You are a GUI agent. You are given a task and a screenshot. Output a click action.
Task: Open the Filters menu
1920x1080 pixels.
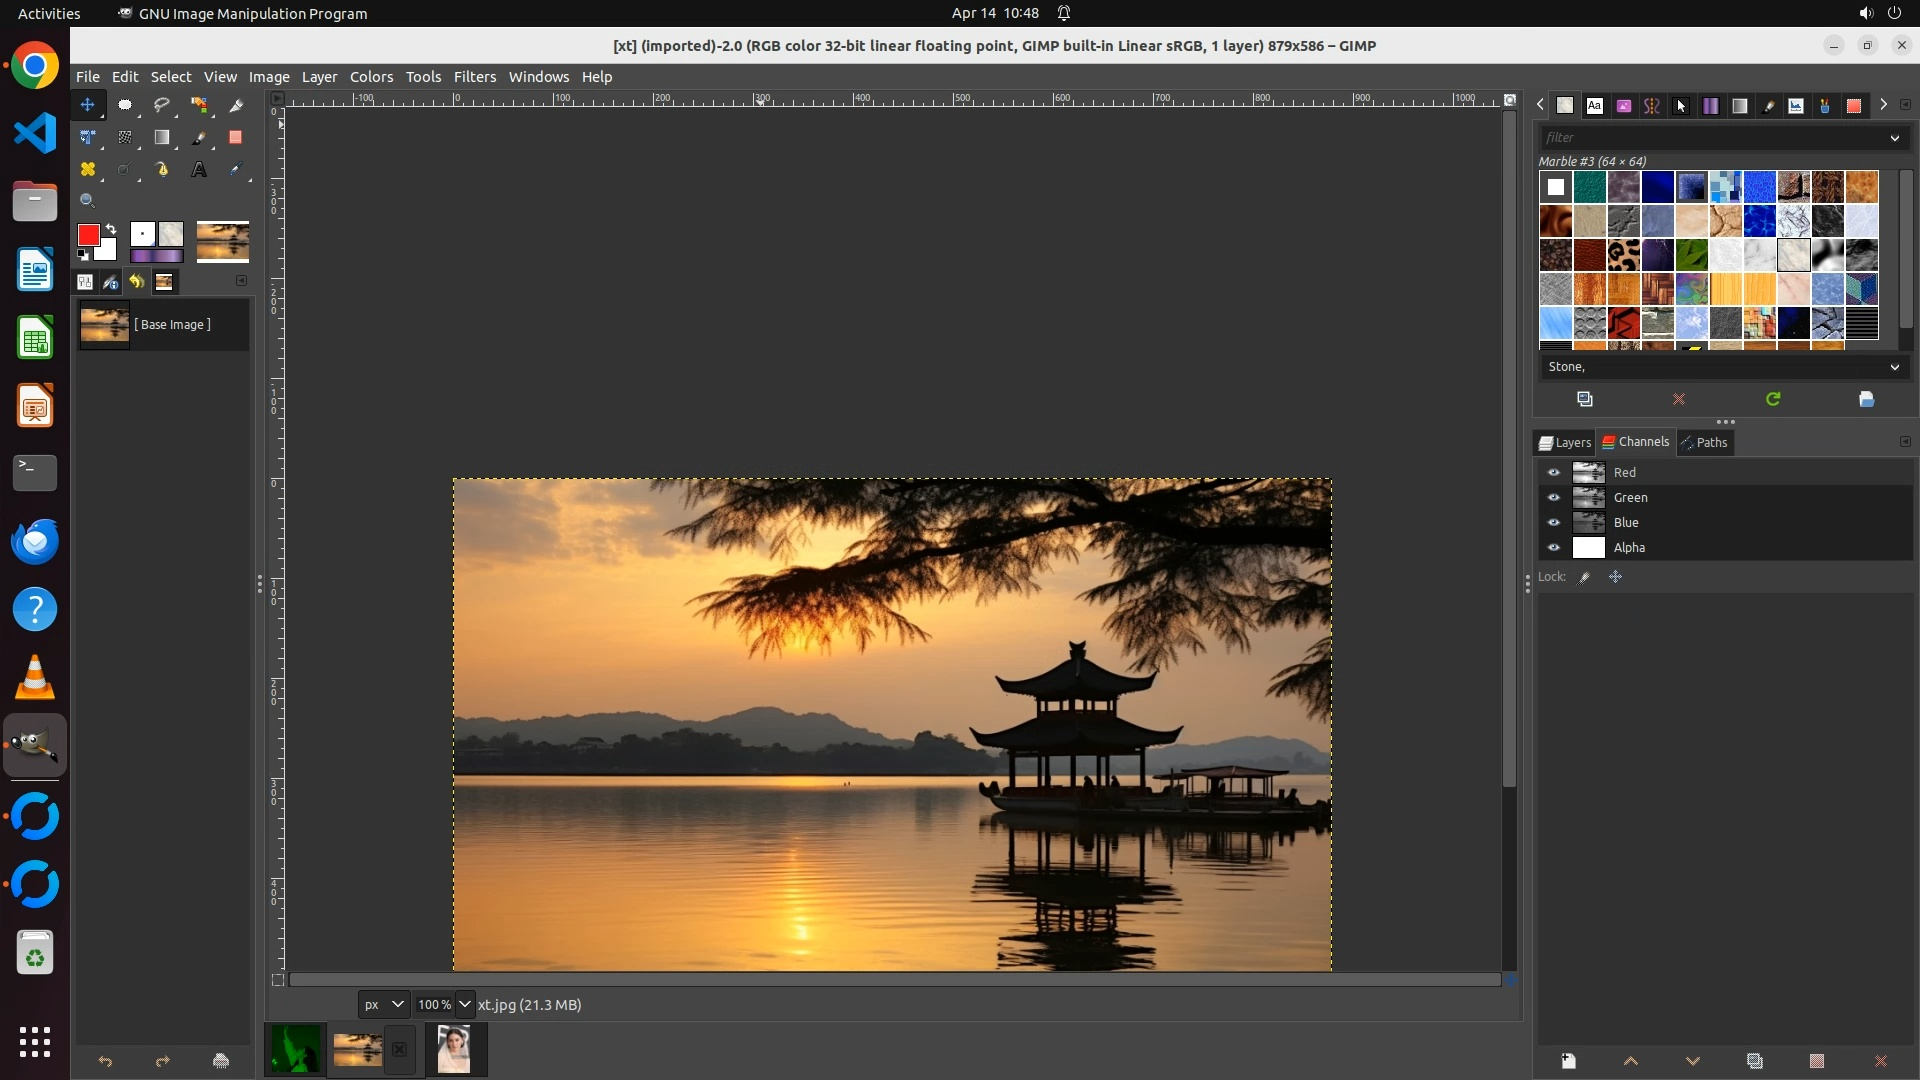point(474,77)
